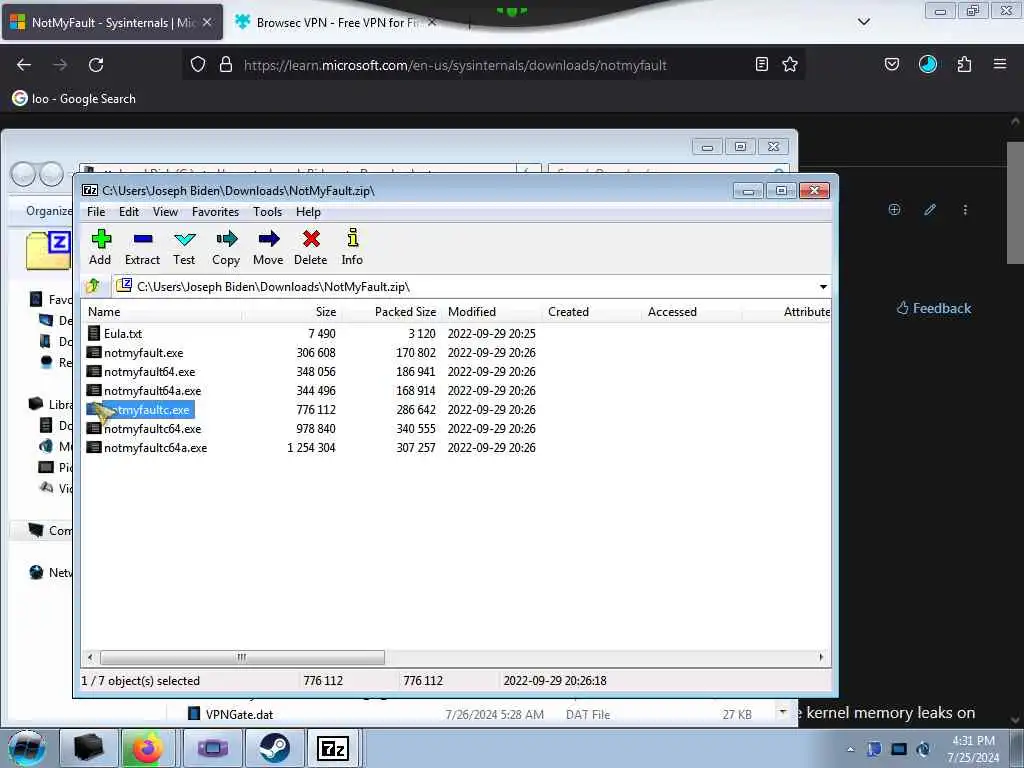
Task: Click the horizontal scrollbar thumb in 7-Zip
Action: point(242,657)
